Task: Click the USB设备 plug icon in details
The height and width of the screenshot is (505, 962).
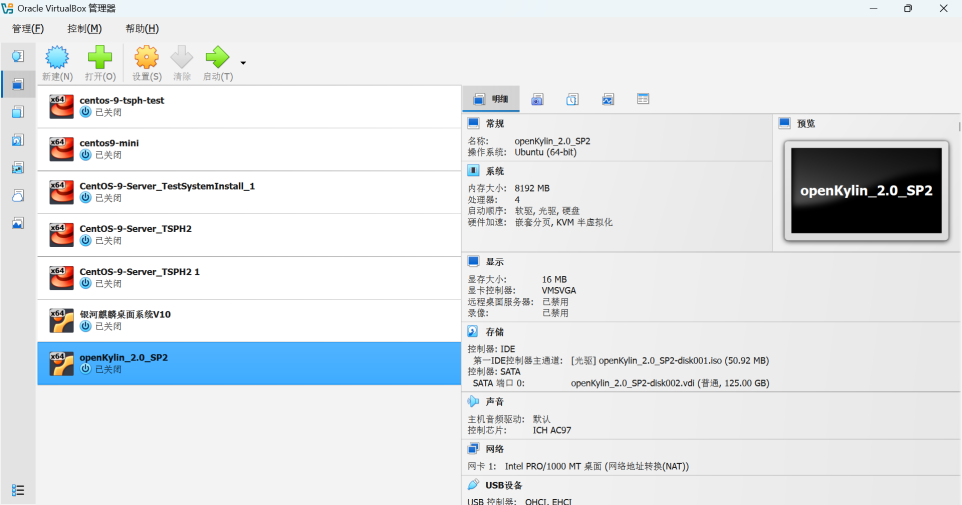Action: [473, 485]
